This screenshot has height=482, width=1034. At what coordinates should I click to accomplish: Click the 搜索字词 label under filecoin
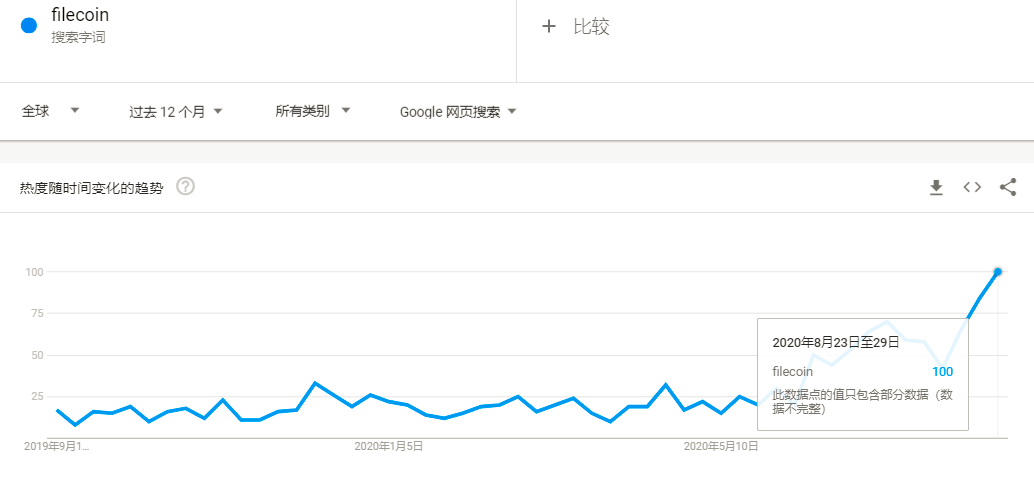[x=78, y=37]
